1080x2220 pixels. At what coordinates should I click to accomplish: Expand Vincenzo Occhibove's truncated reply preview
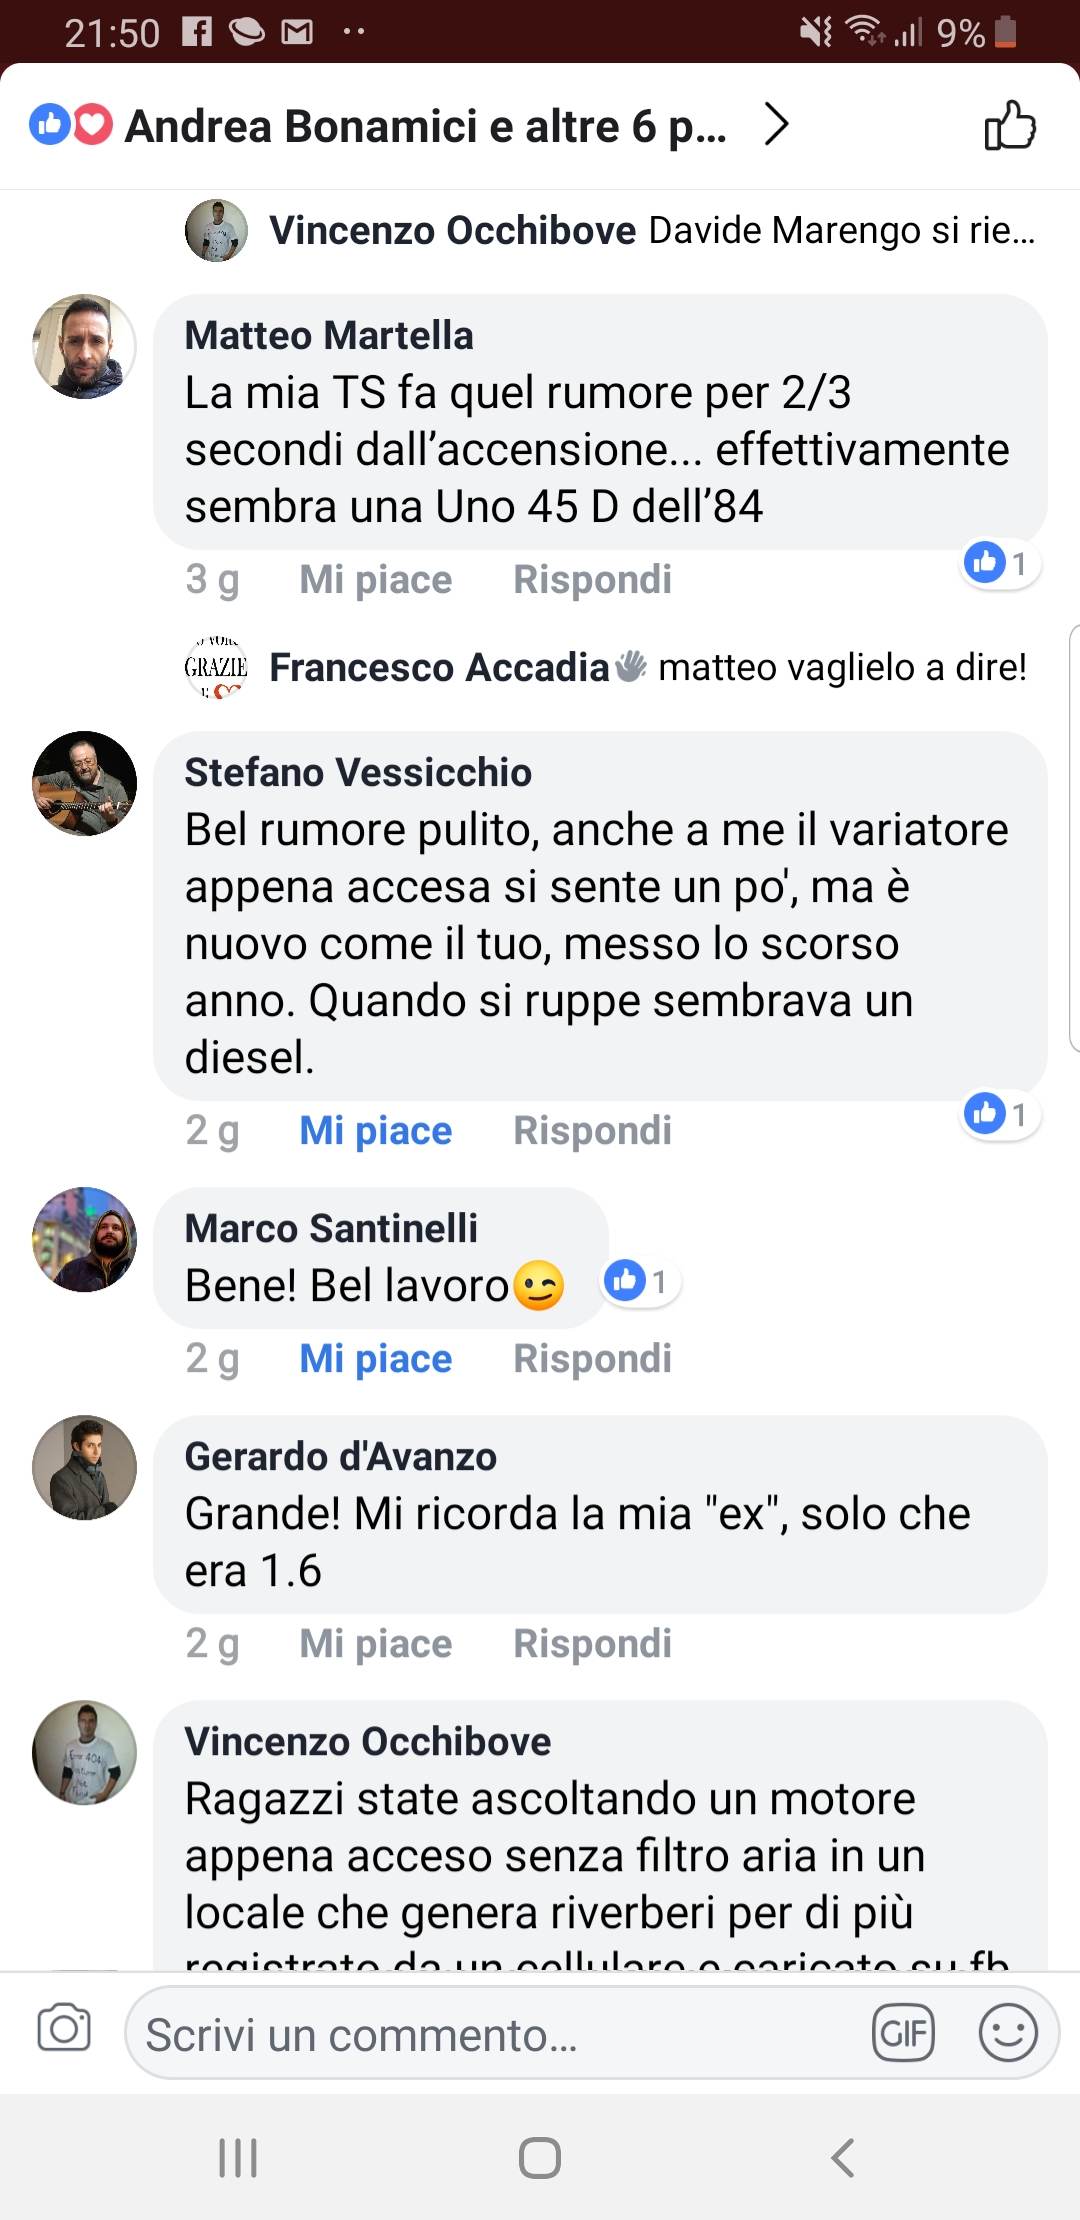point(650,230)
